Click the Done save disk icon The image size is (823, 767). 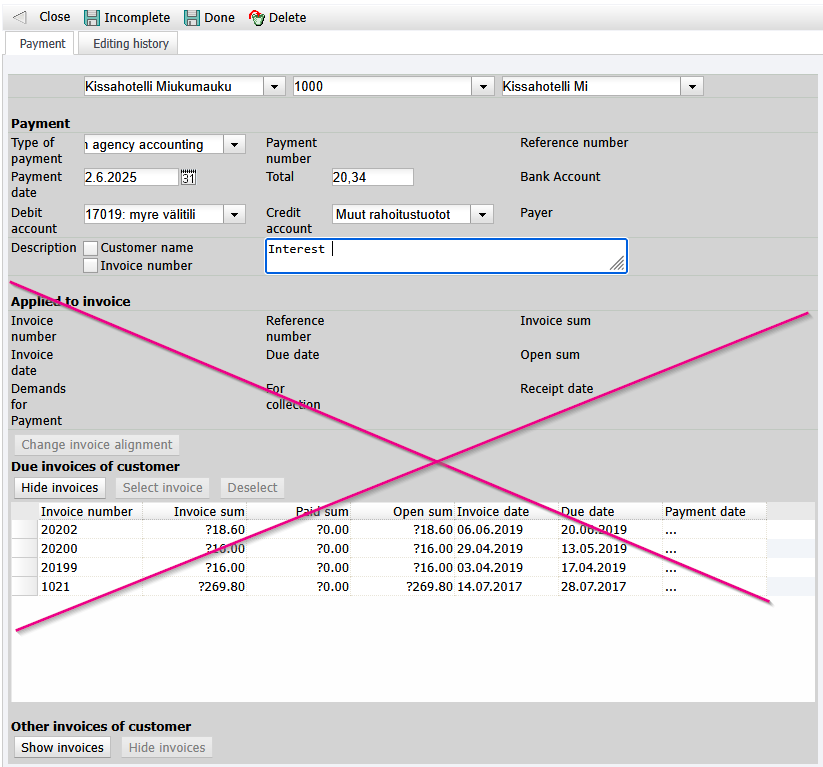click(x=192, y=18)
